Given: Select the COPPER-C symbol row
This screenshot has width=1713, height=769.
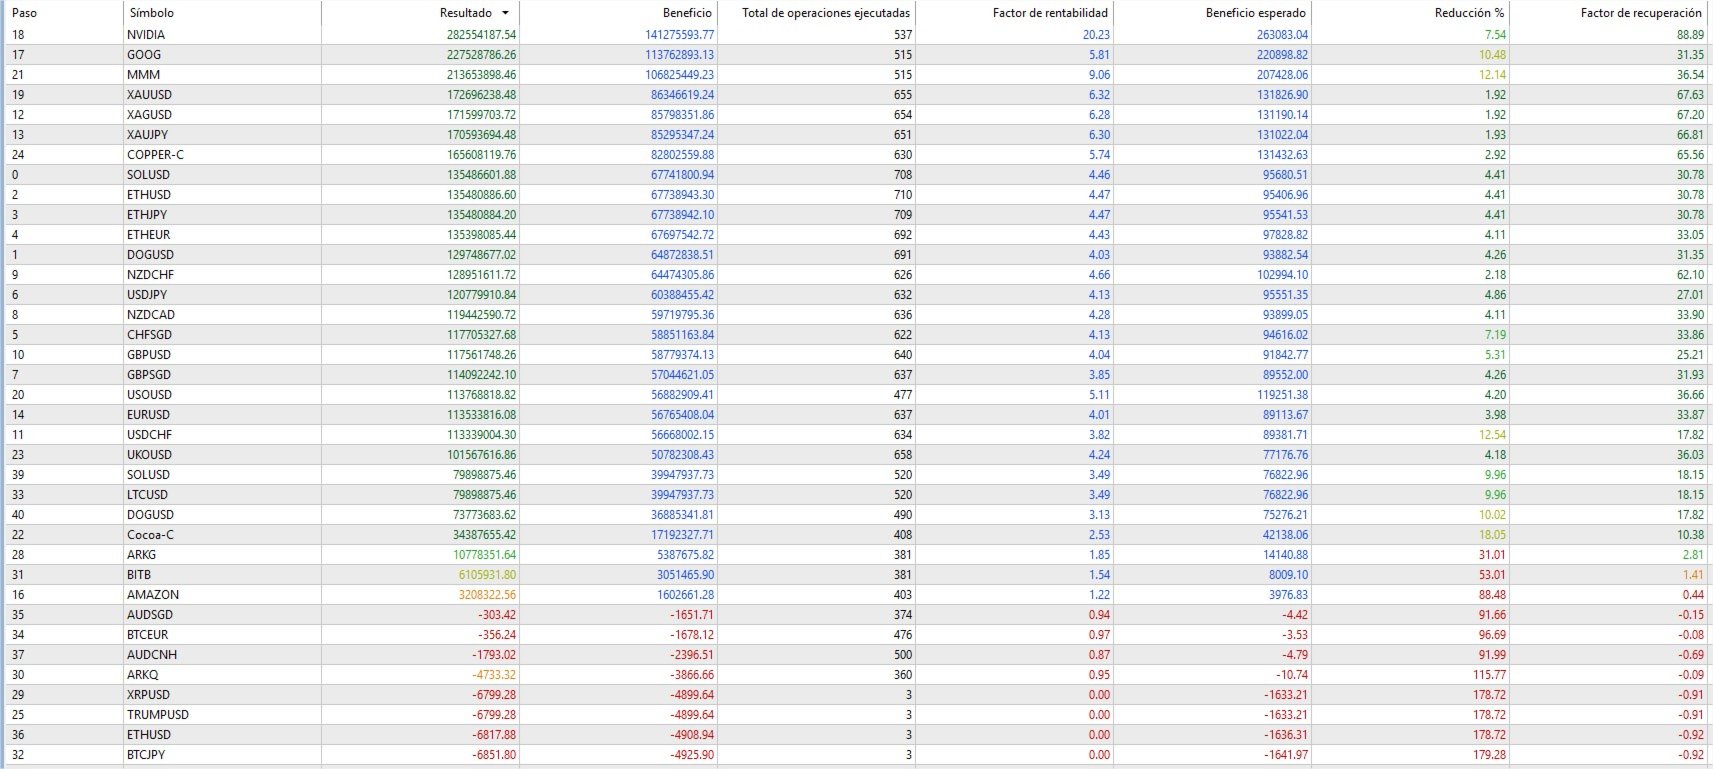Looking at the screenshot, I should pyautogui.click(x=856, y=154).
